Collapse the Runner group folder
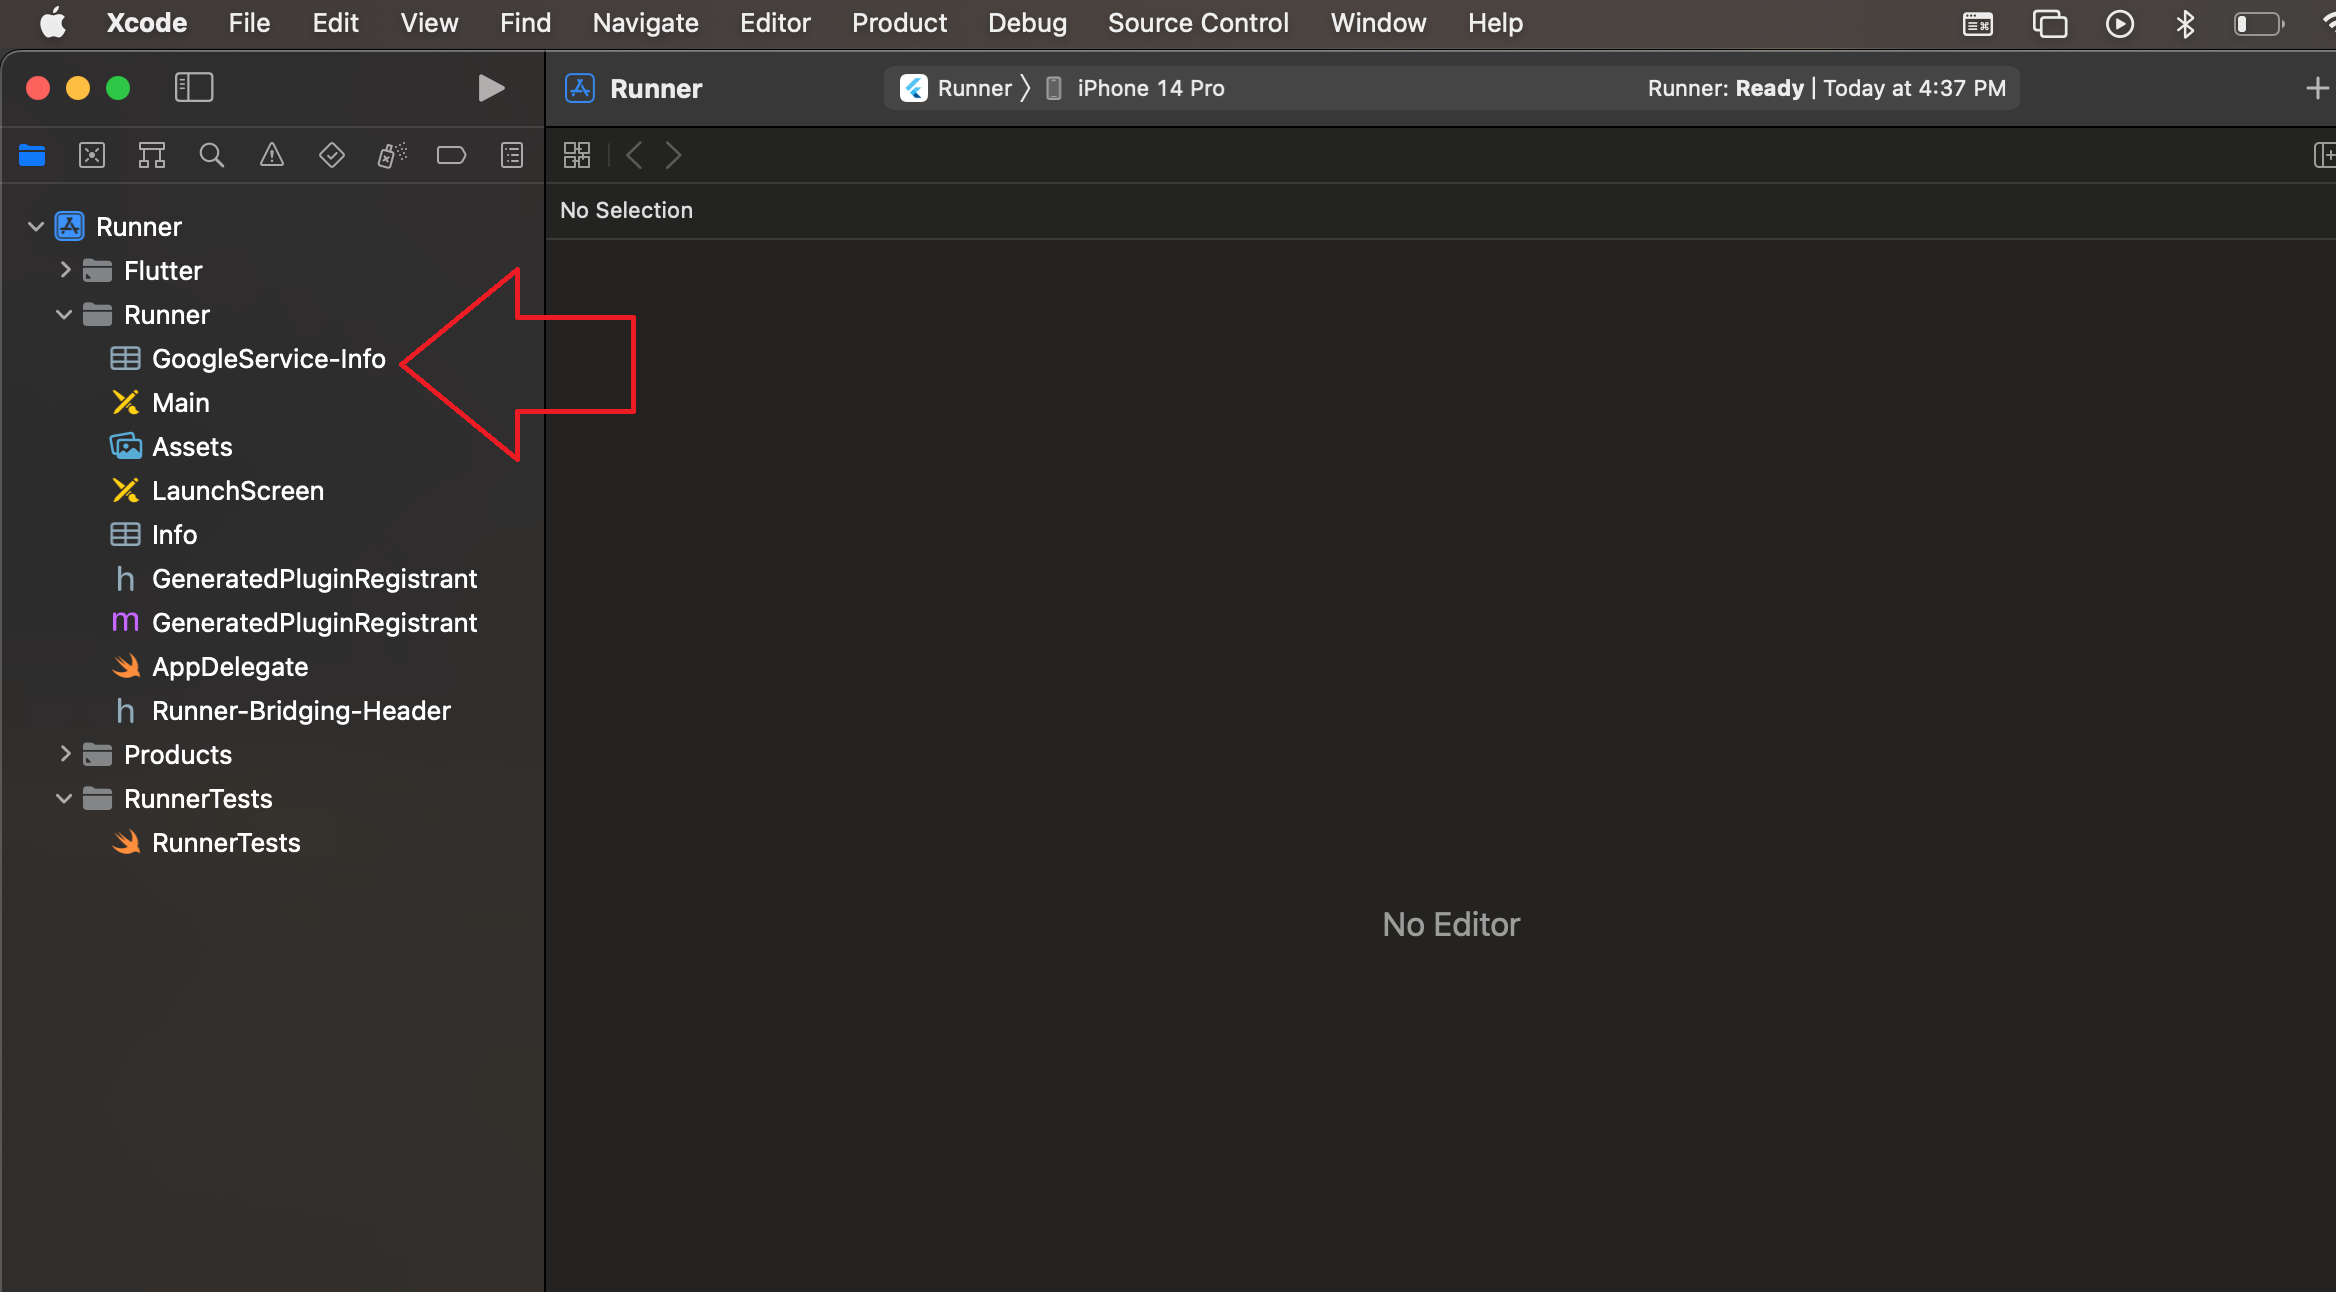 64,315
